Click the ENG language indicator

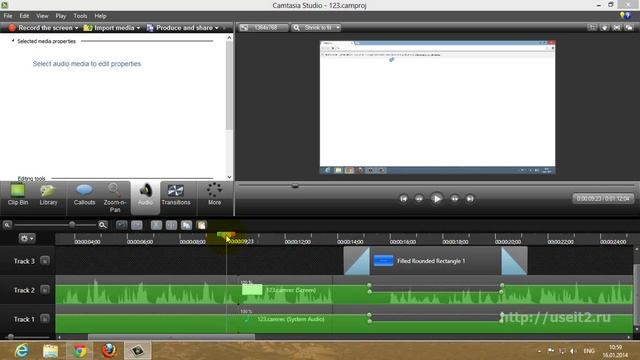(x=589, y=351)
